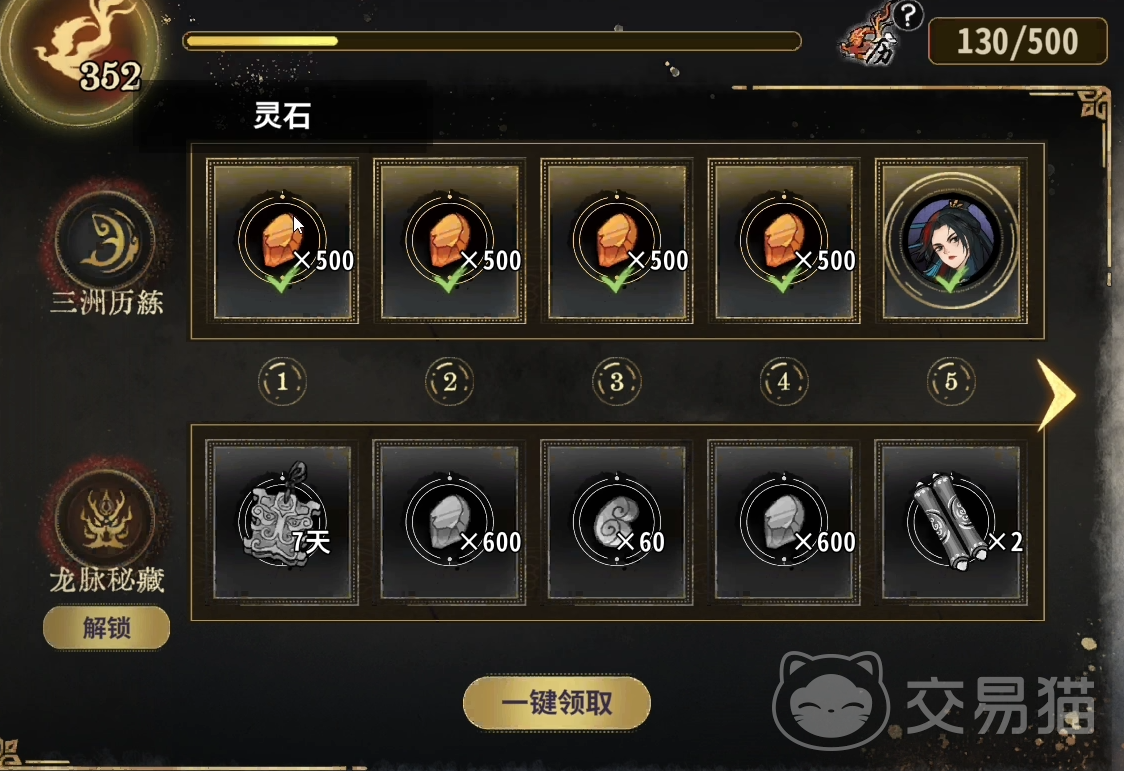Click the checked second ×500 spirit stone
Viewport: 1124px width, 771px height.
449,241
